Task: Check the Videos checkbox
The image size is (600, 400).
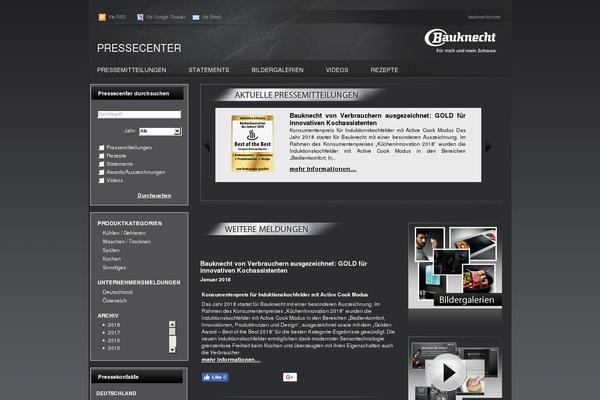Action: pos(101,180)
